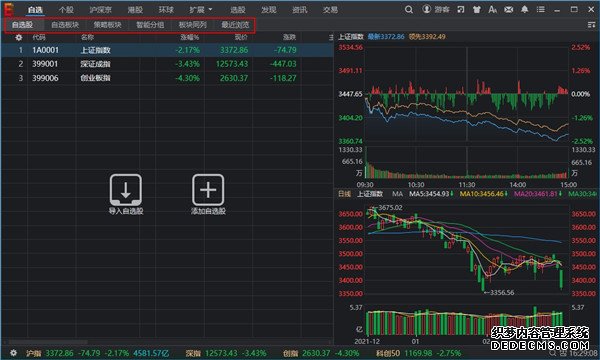Screen dimensions: 600x360
Task: Open the skin theme shirt icon
Action: [476, 10]
